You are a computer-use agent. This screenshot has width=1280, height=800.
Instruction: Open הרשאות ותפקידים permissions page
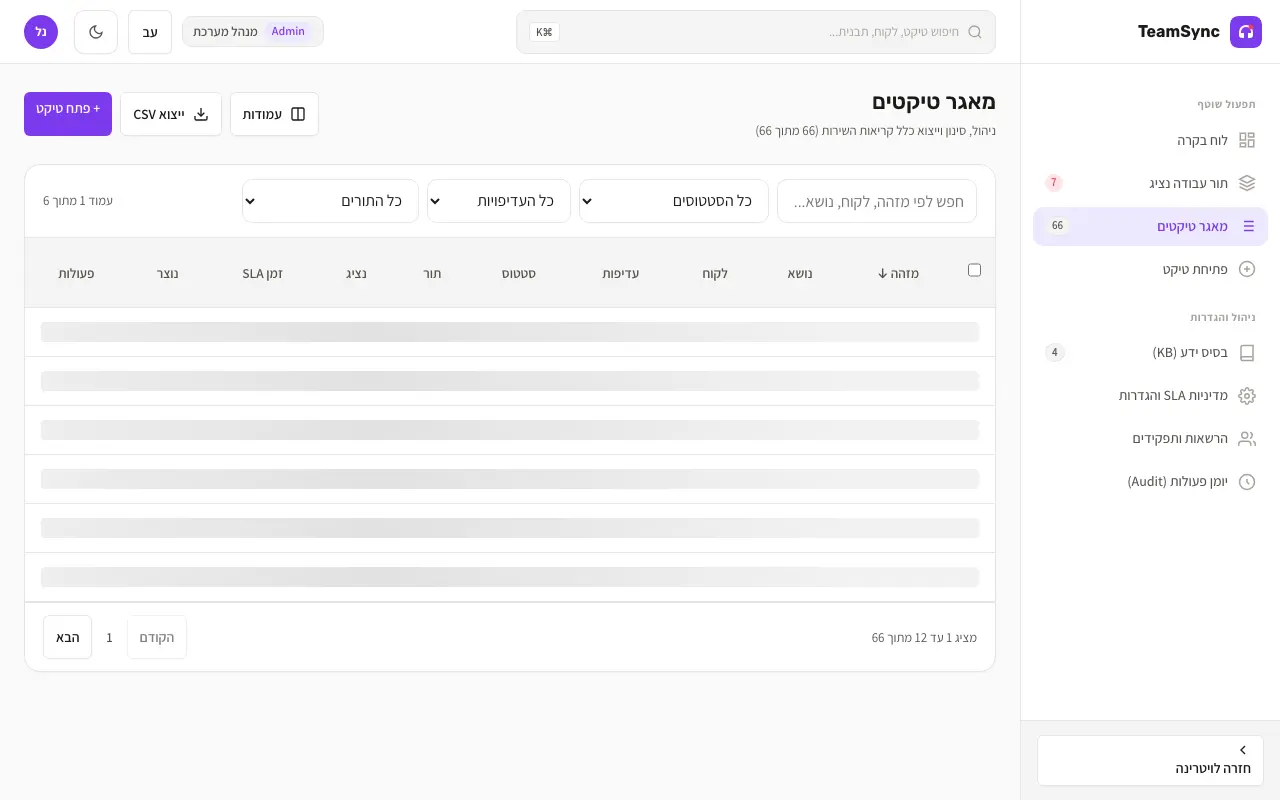tap(1150, 439)
